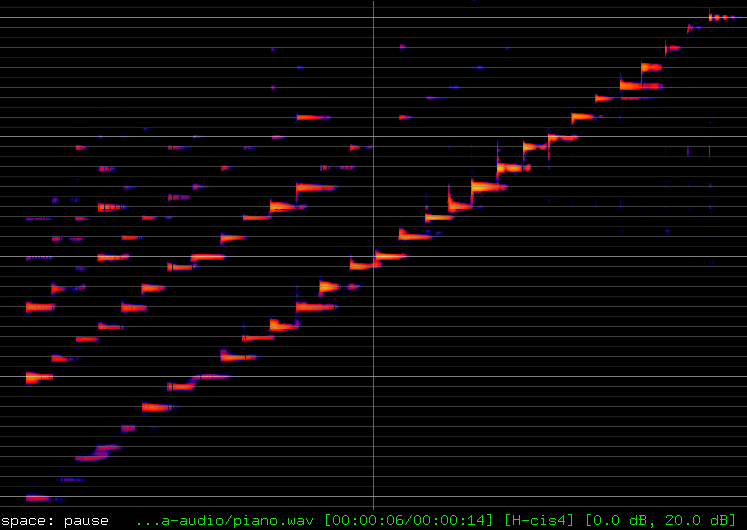
Task: Click the dB range '0.0 dB, 20.0 dB' readout
Action: [660, 521]
